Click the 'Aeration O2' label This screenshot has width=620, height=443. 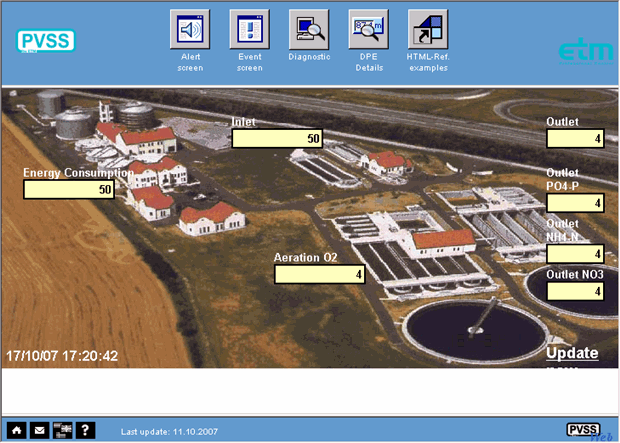[306, 257]
